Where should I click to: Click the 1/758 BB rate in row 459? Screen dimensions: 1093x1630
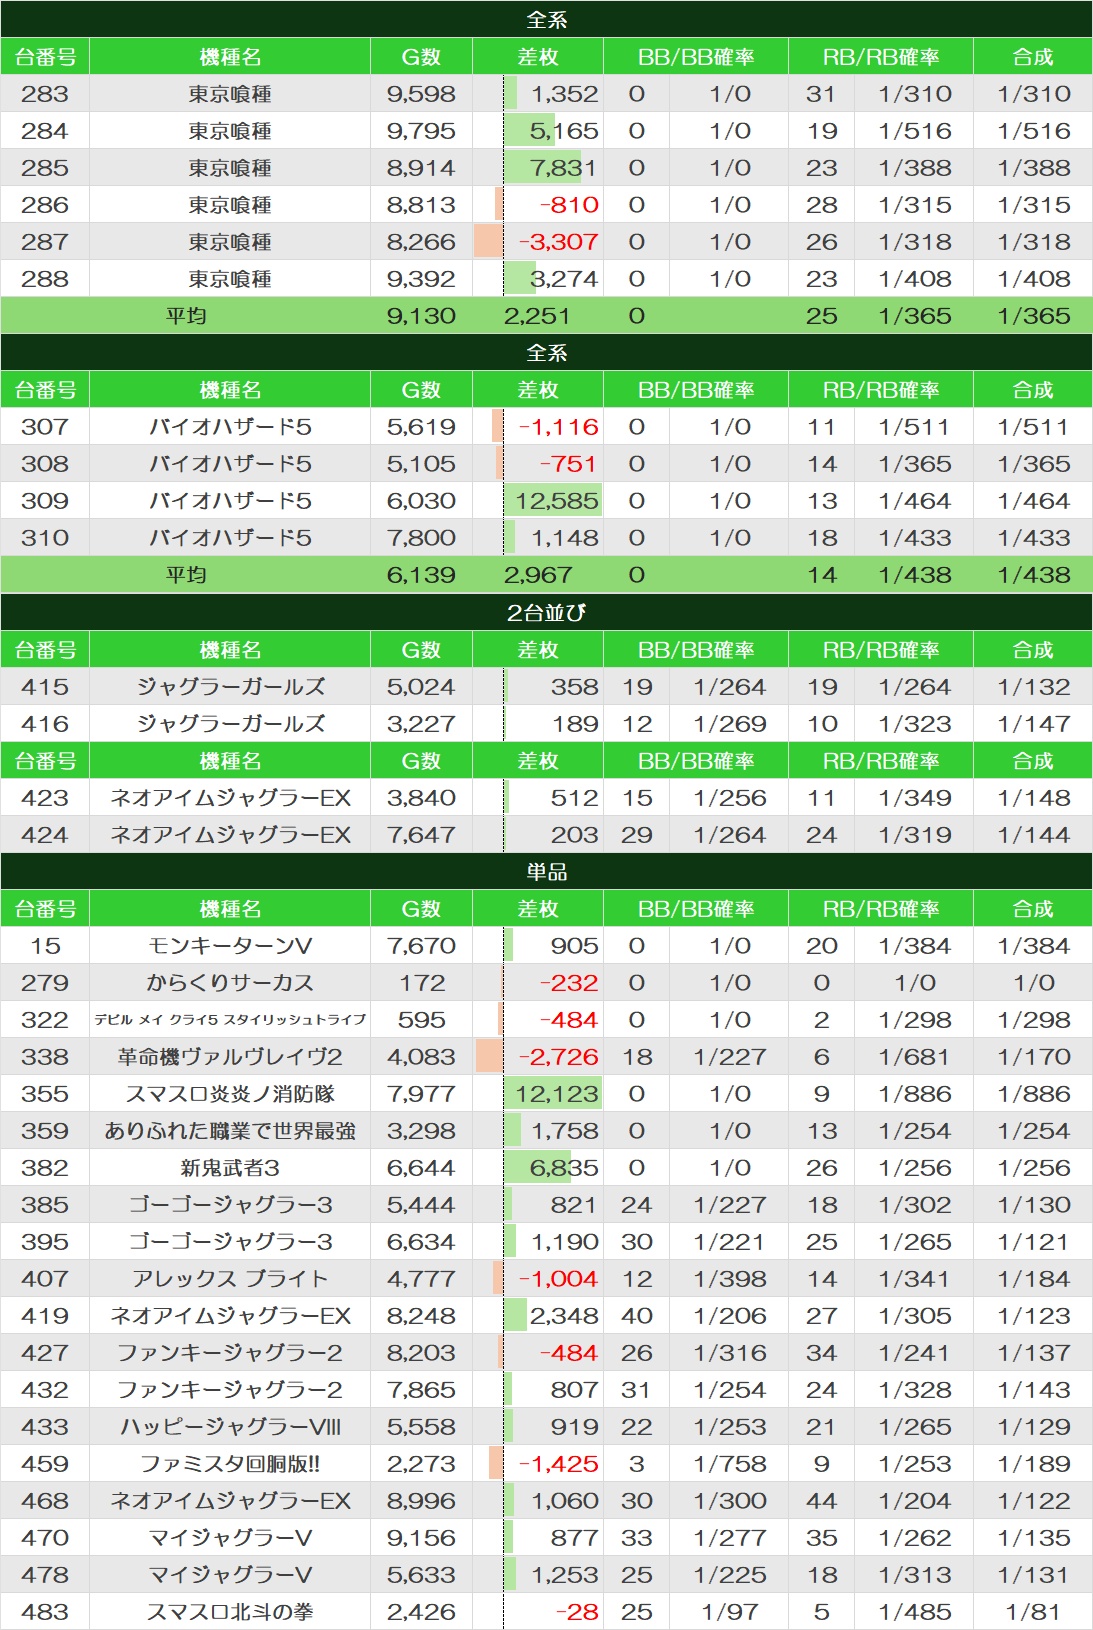click(x=730, y=1464)
